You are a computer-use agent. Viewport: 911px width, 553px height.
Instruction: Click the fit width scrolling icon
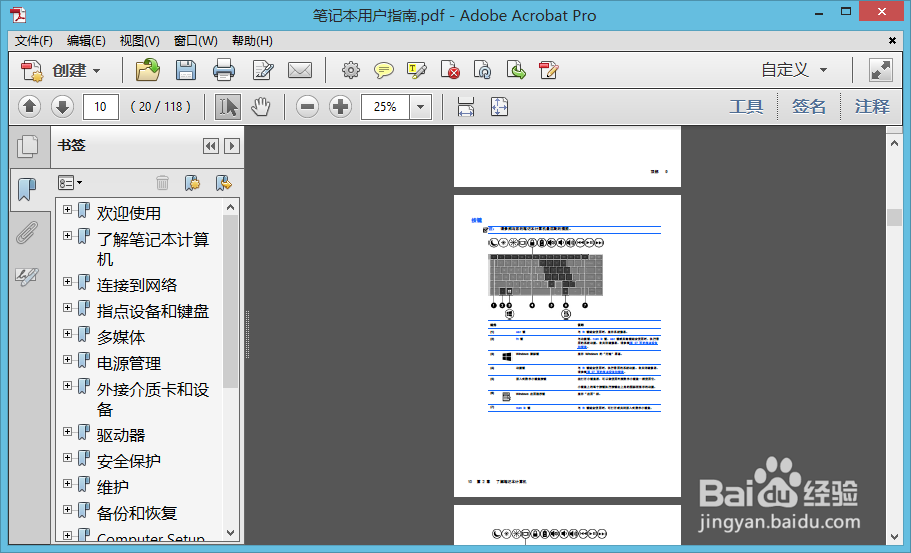[x=466, y=107]
